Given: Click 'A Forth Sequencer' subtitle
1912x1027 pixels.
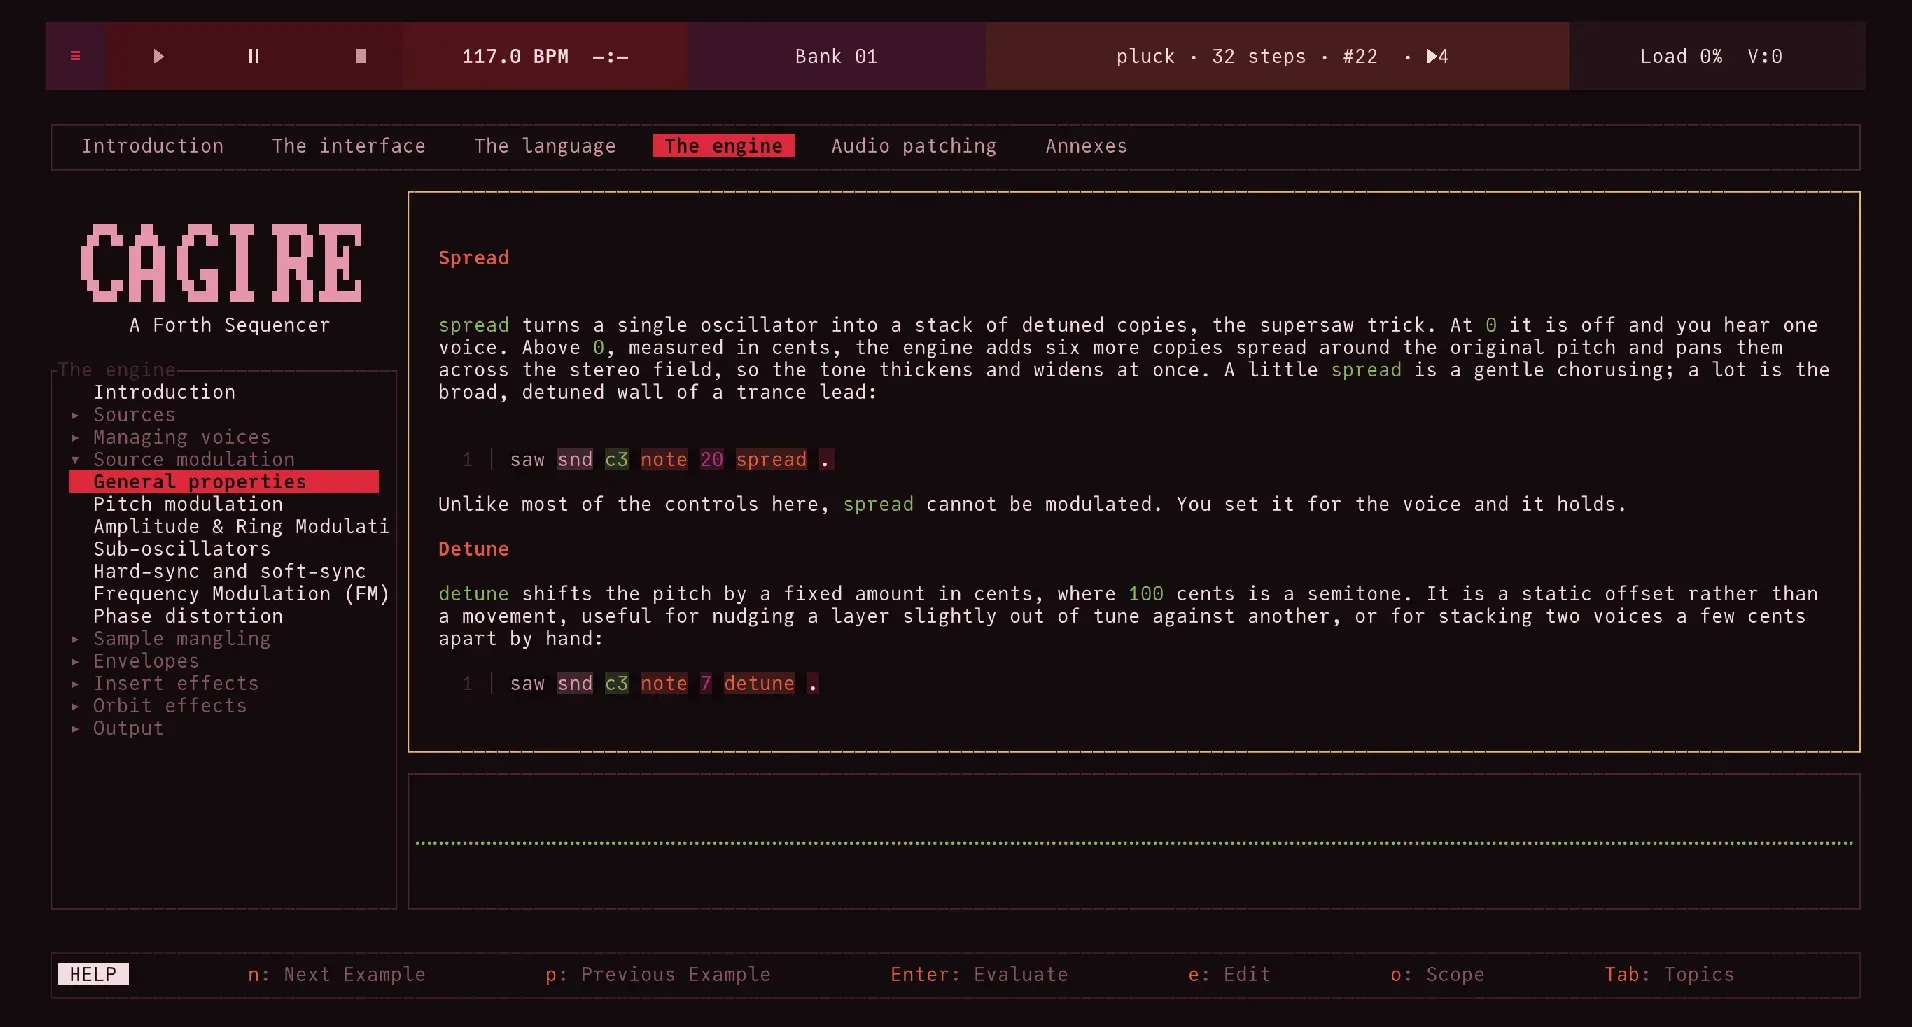Looking at the screenshot, I should tap(229, 325).
